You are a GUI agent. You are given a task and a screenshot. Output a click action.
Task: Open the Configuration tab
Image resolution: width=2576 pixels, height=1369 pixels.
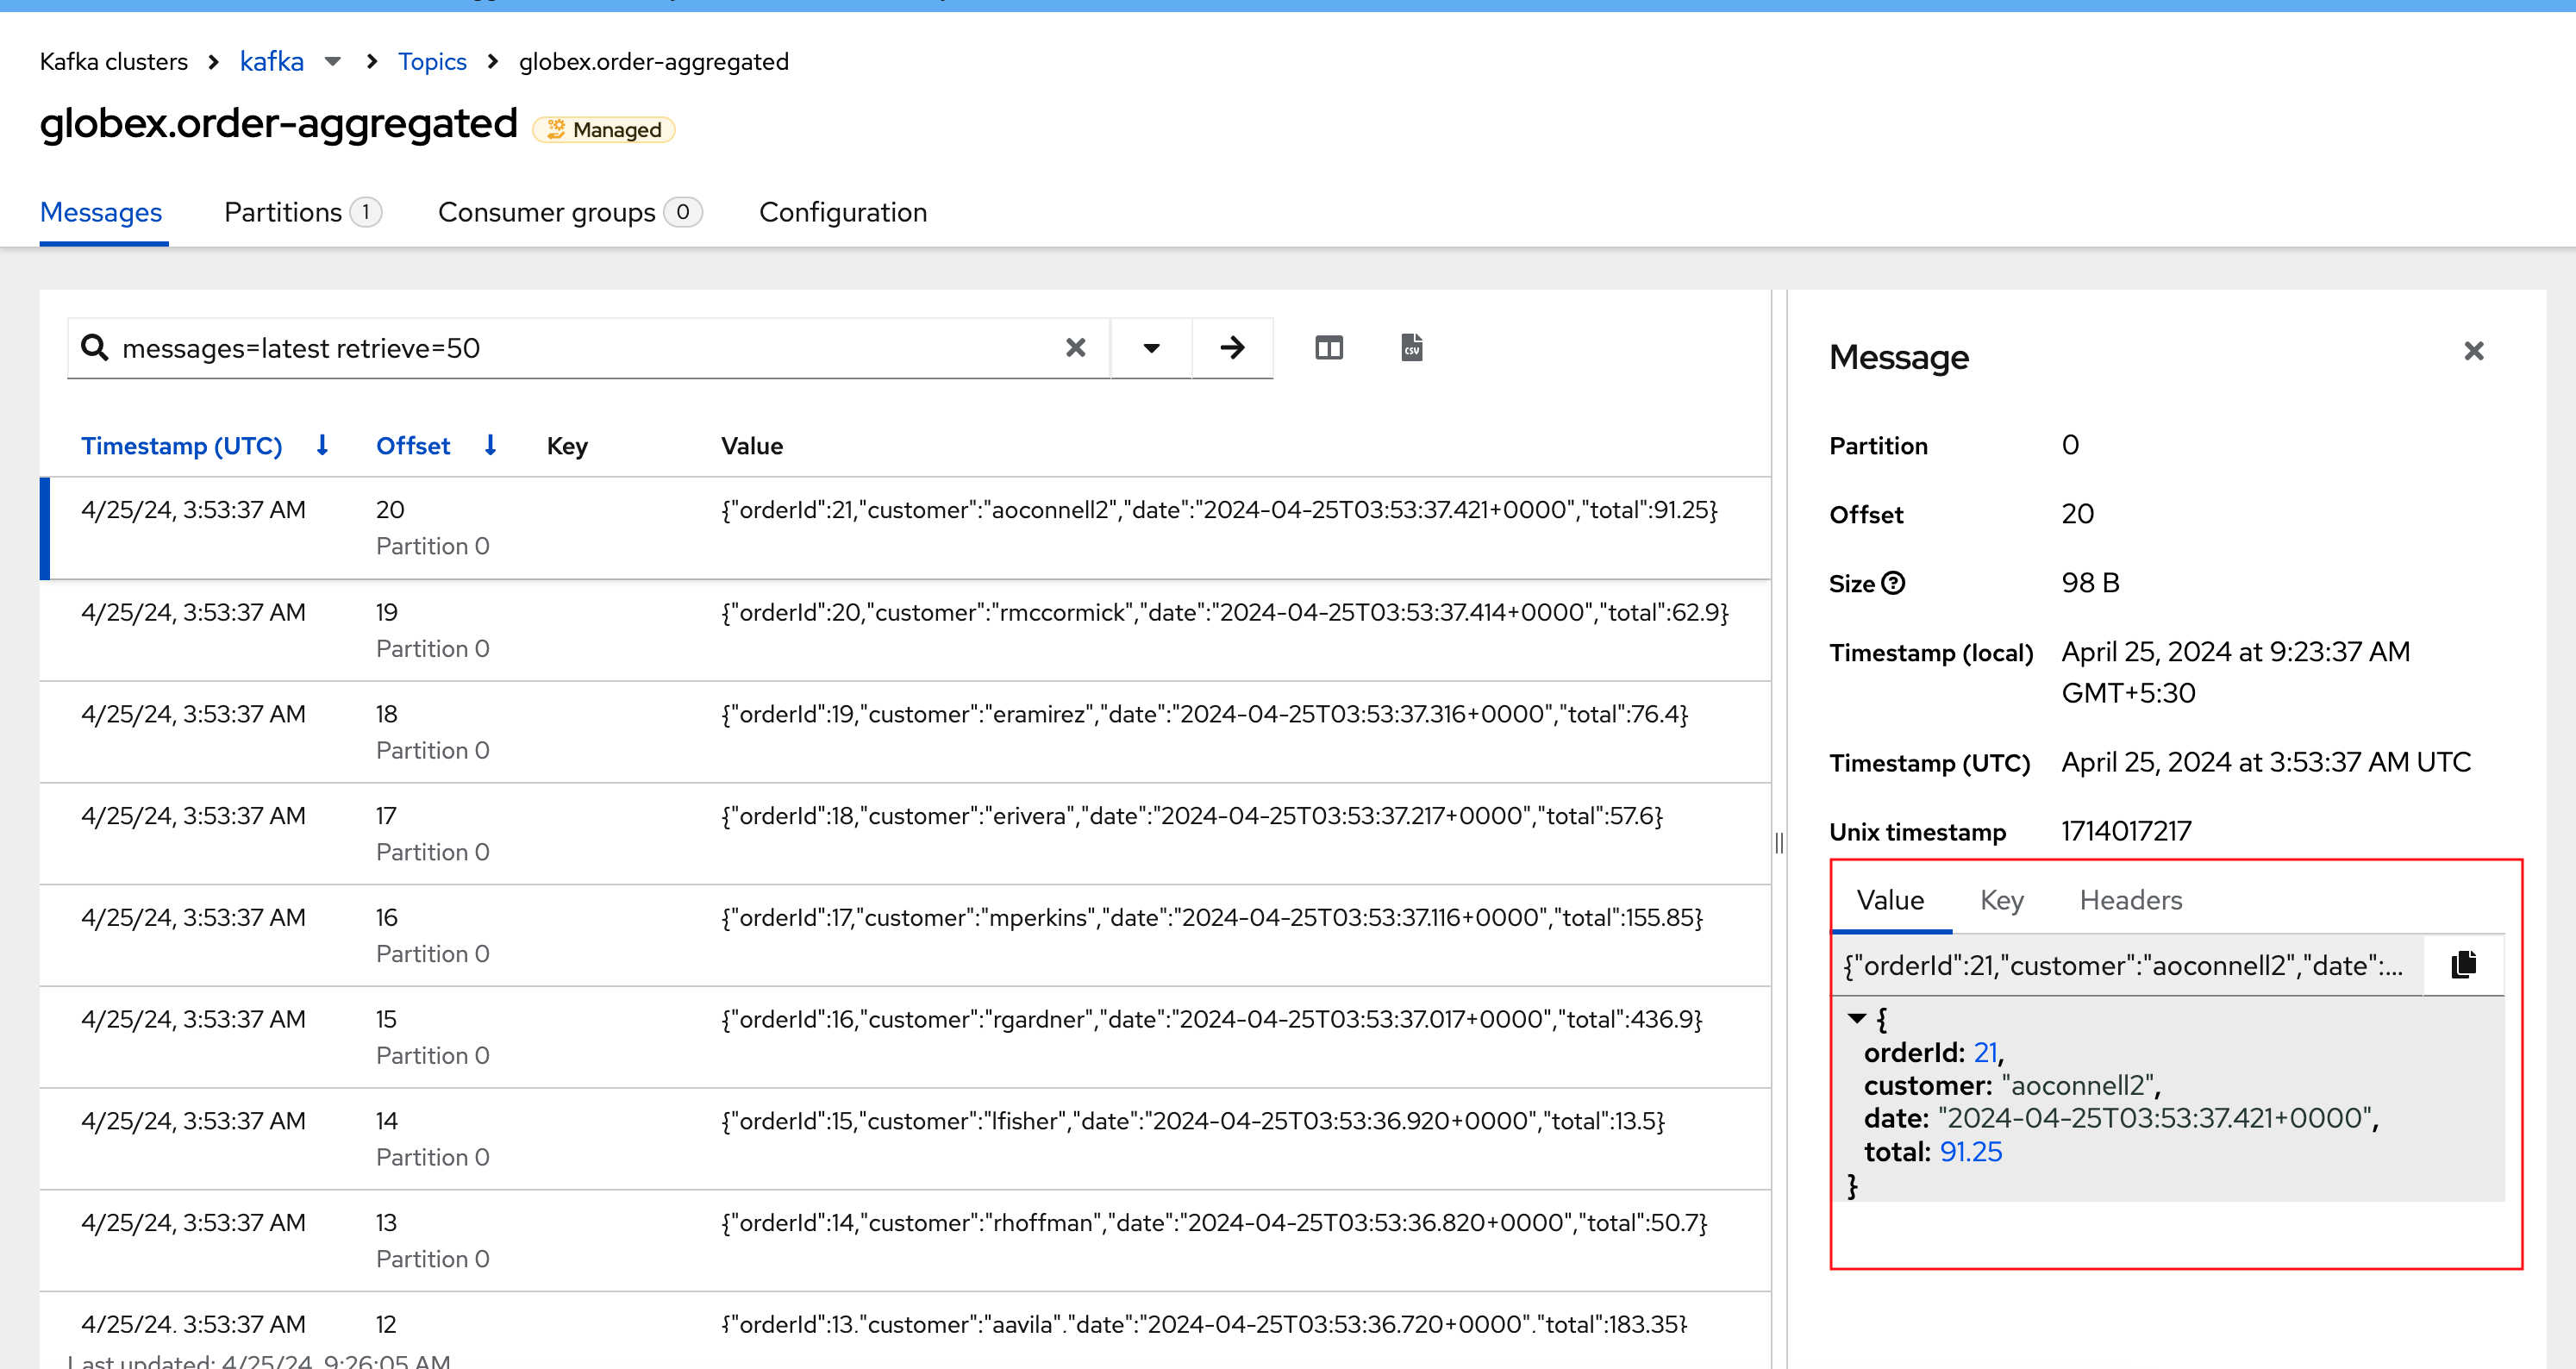click(843, 212)
